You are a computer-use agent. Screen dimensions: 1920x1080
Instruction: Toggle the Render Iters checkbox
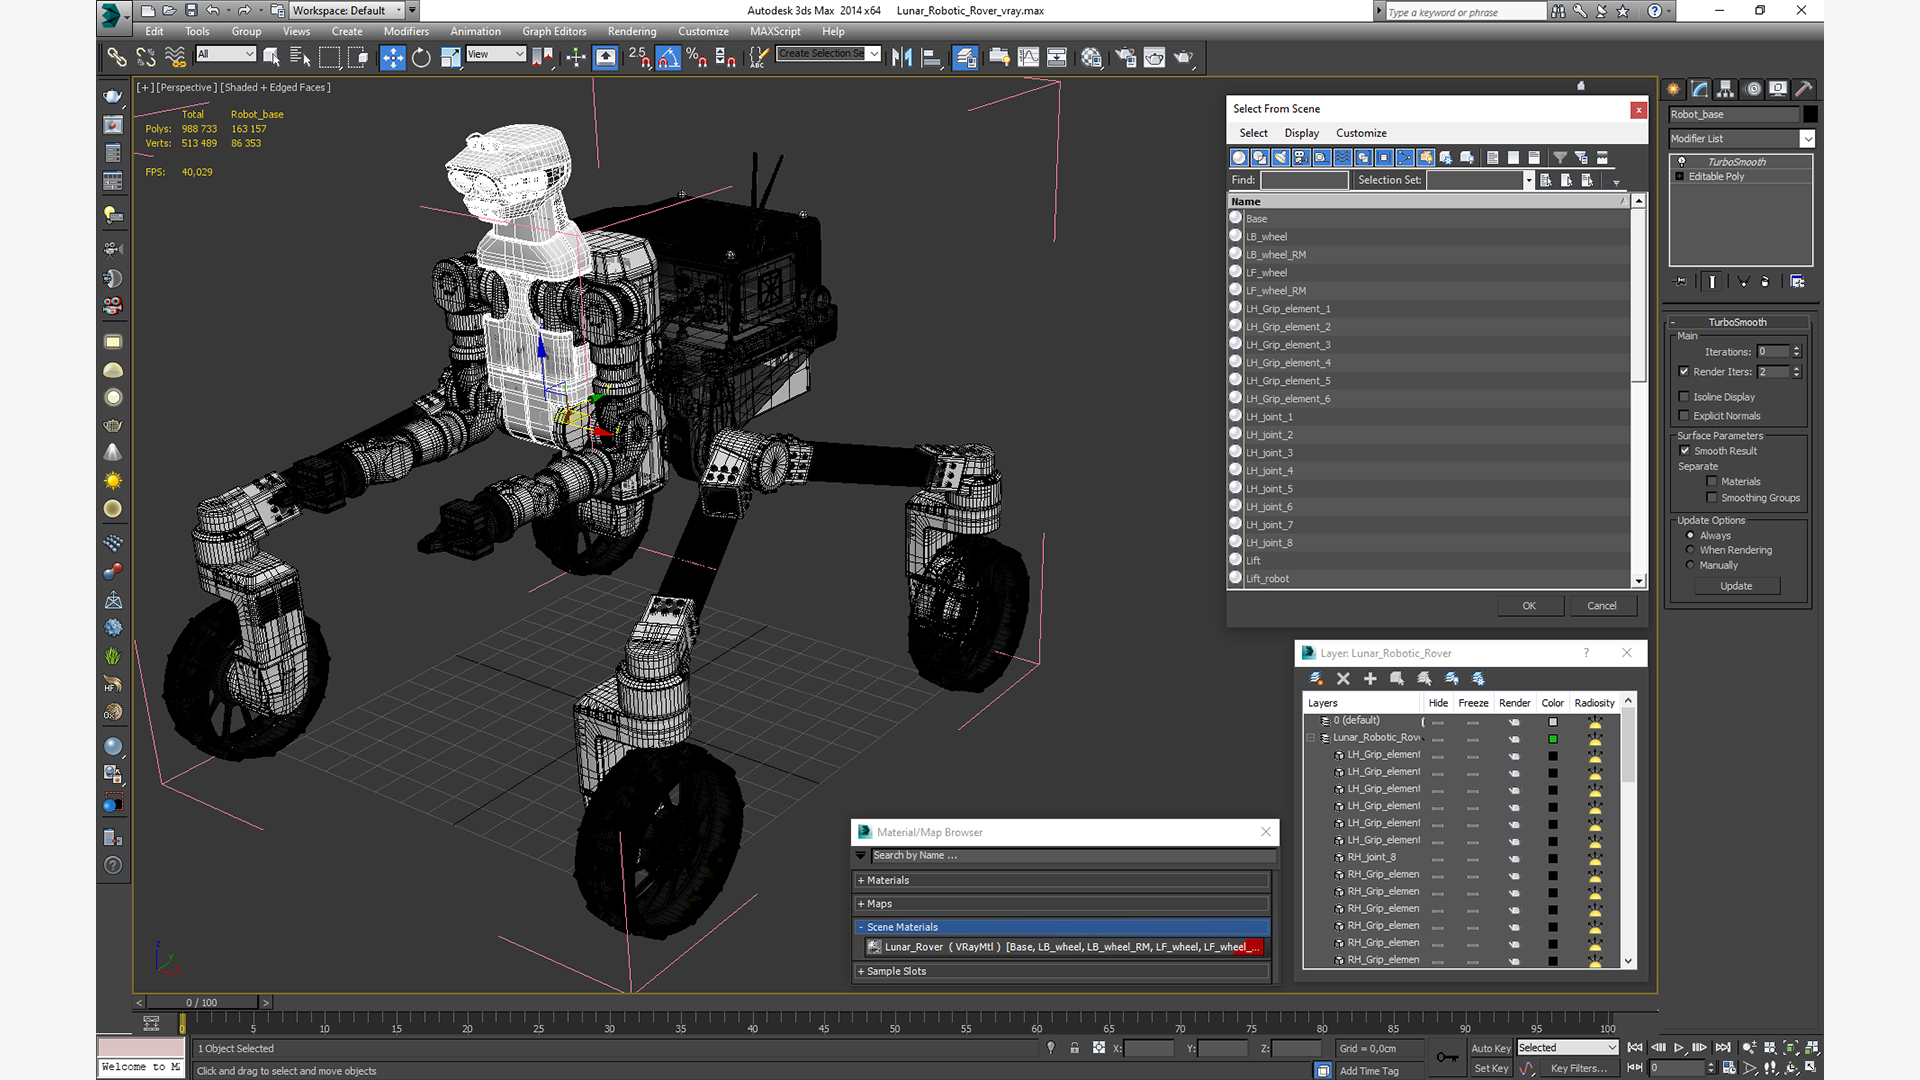pyautogui.click(x=1684, y=372)
